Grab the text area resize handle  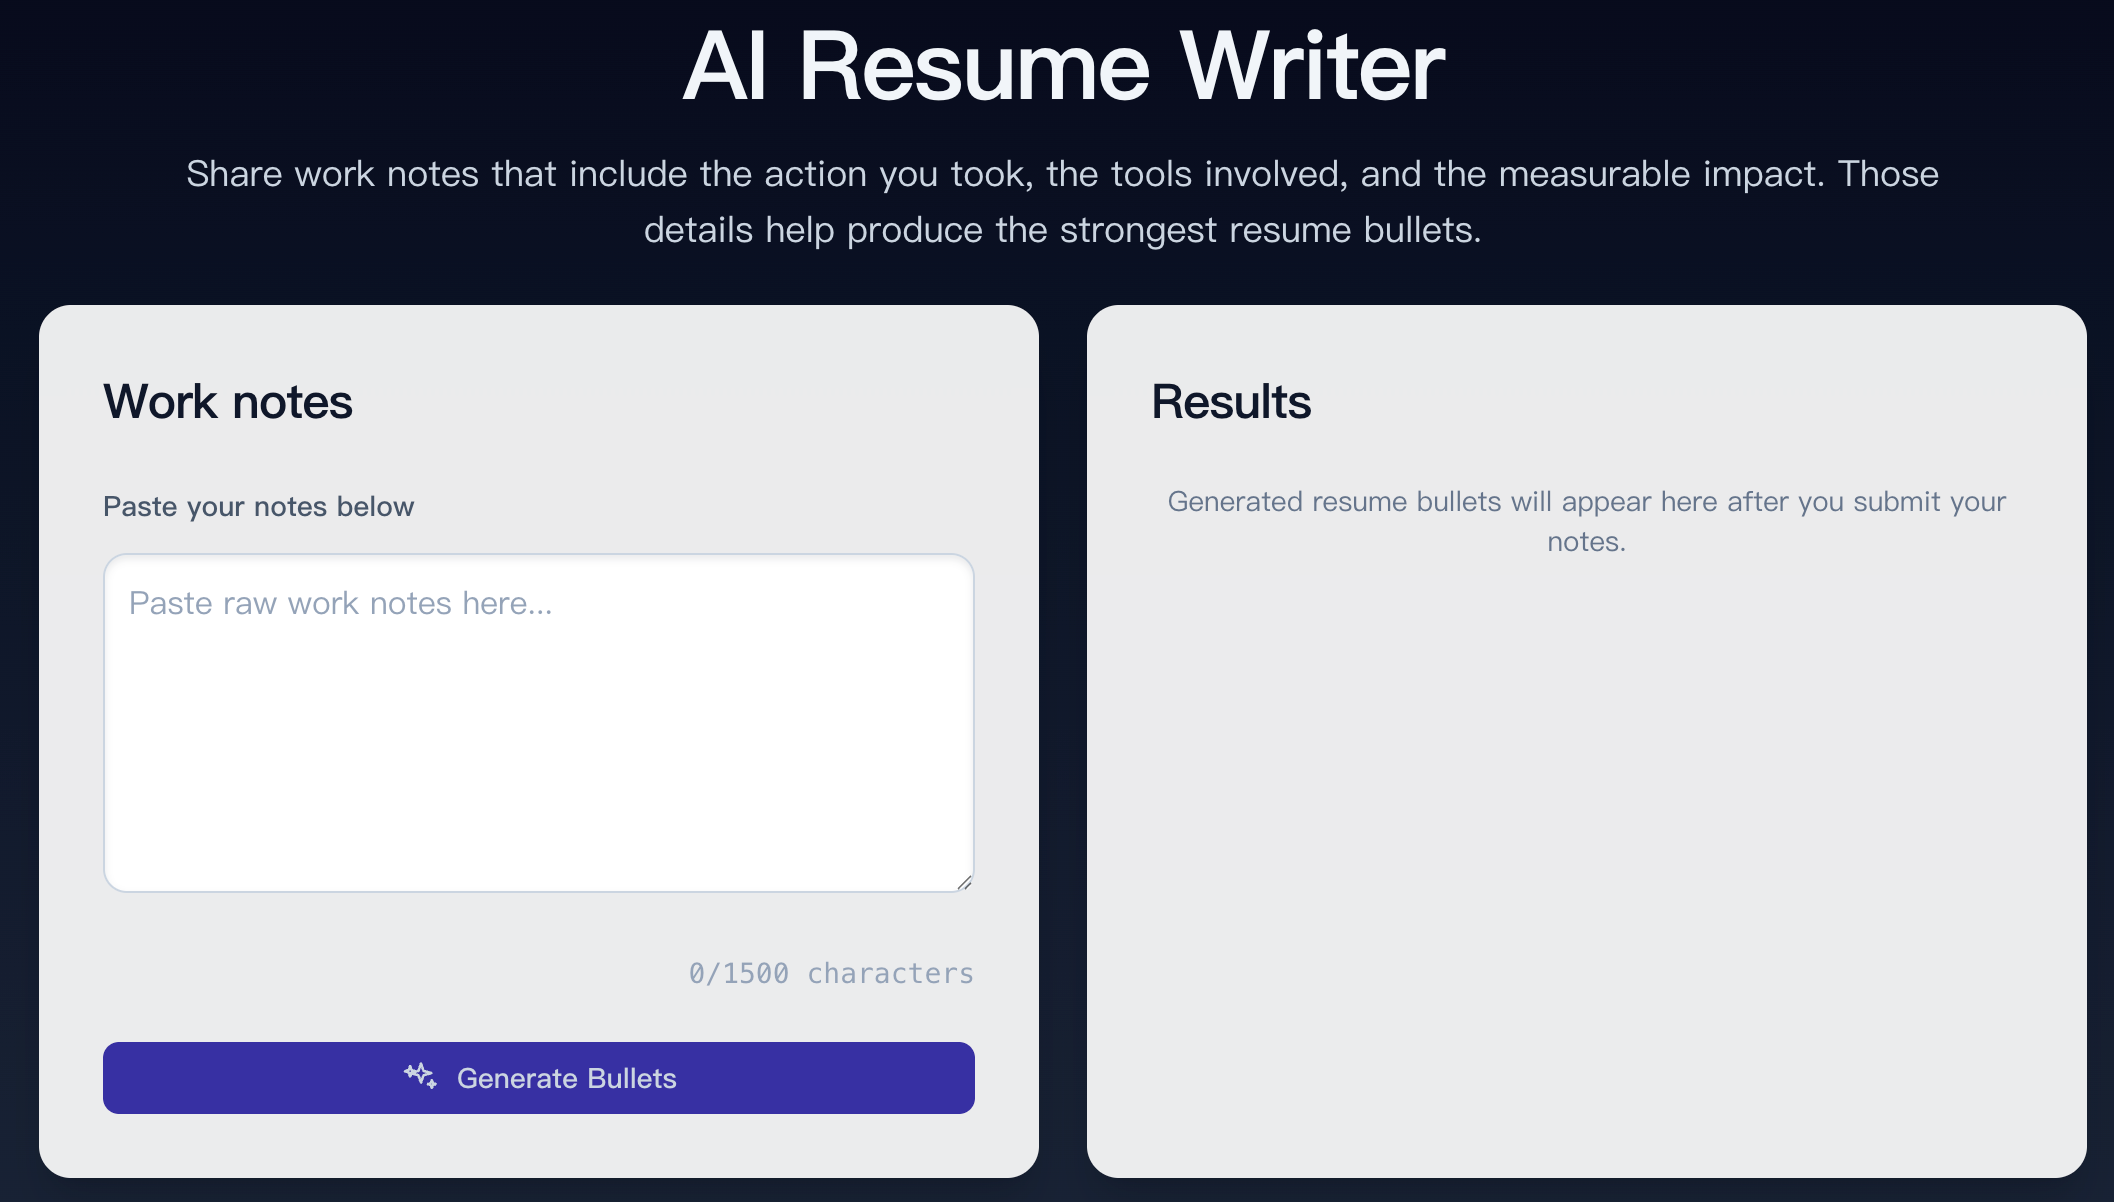pyautogui.click(x=964, y=882)
